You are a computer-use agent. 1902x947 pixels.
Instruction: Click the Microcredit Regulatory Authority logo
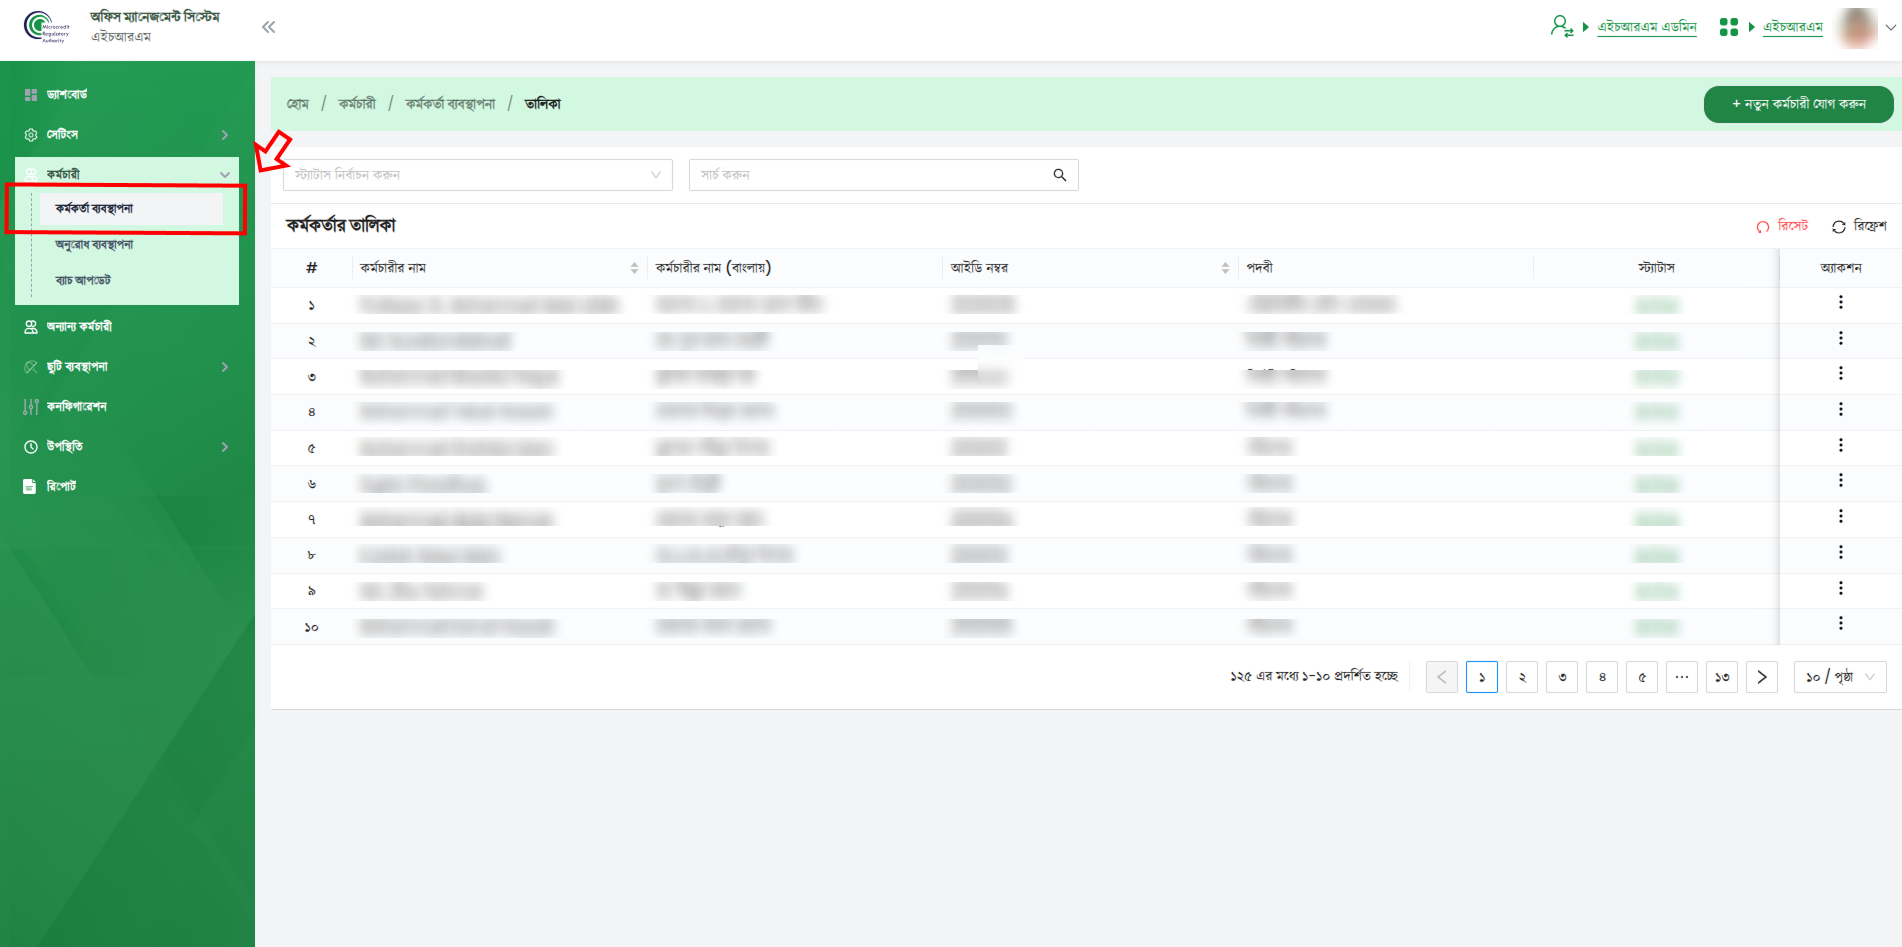point(47,27)
